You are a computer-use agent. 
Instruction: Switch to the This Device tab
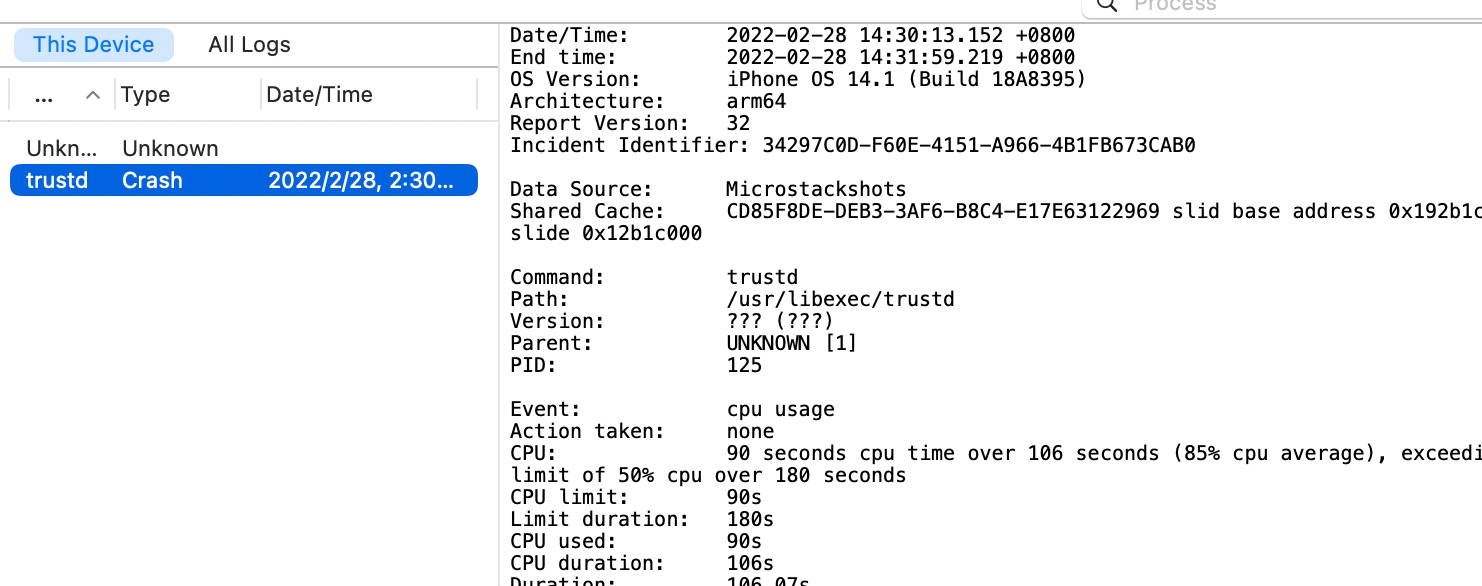click(x=93, y=45)
